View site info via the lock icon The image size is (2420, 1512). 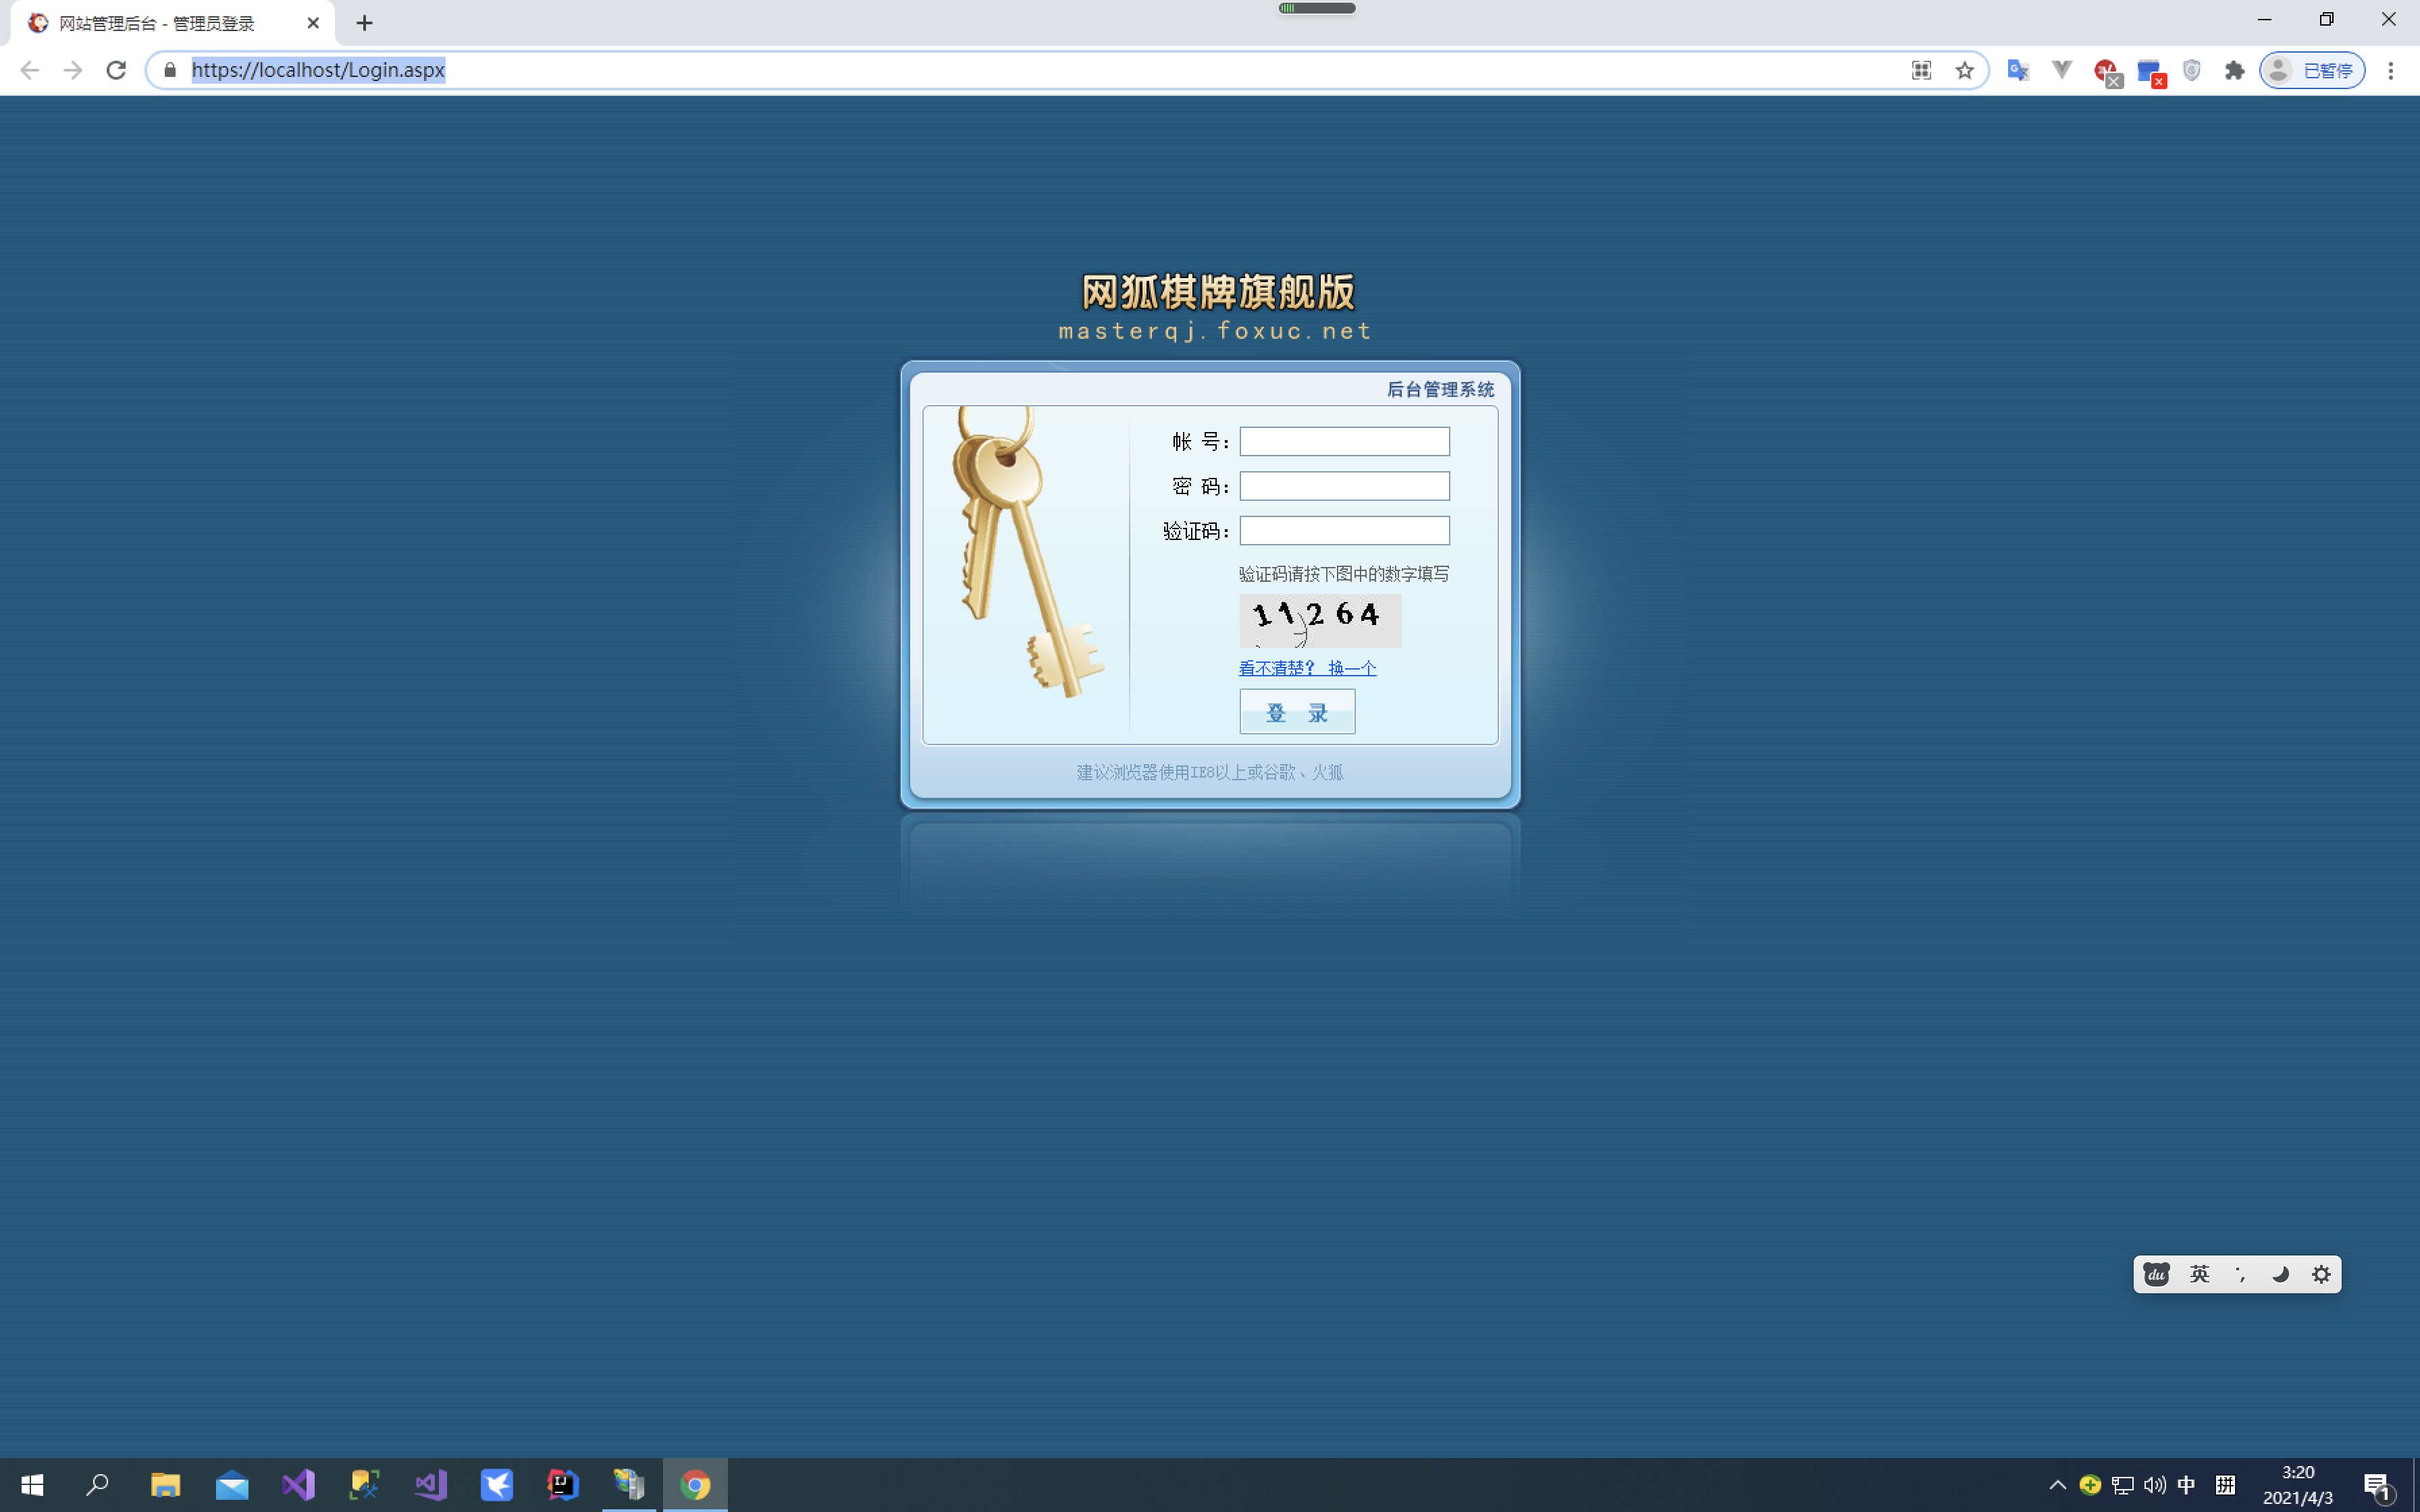click(x=170, y=70)
